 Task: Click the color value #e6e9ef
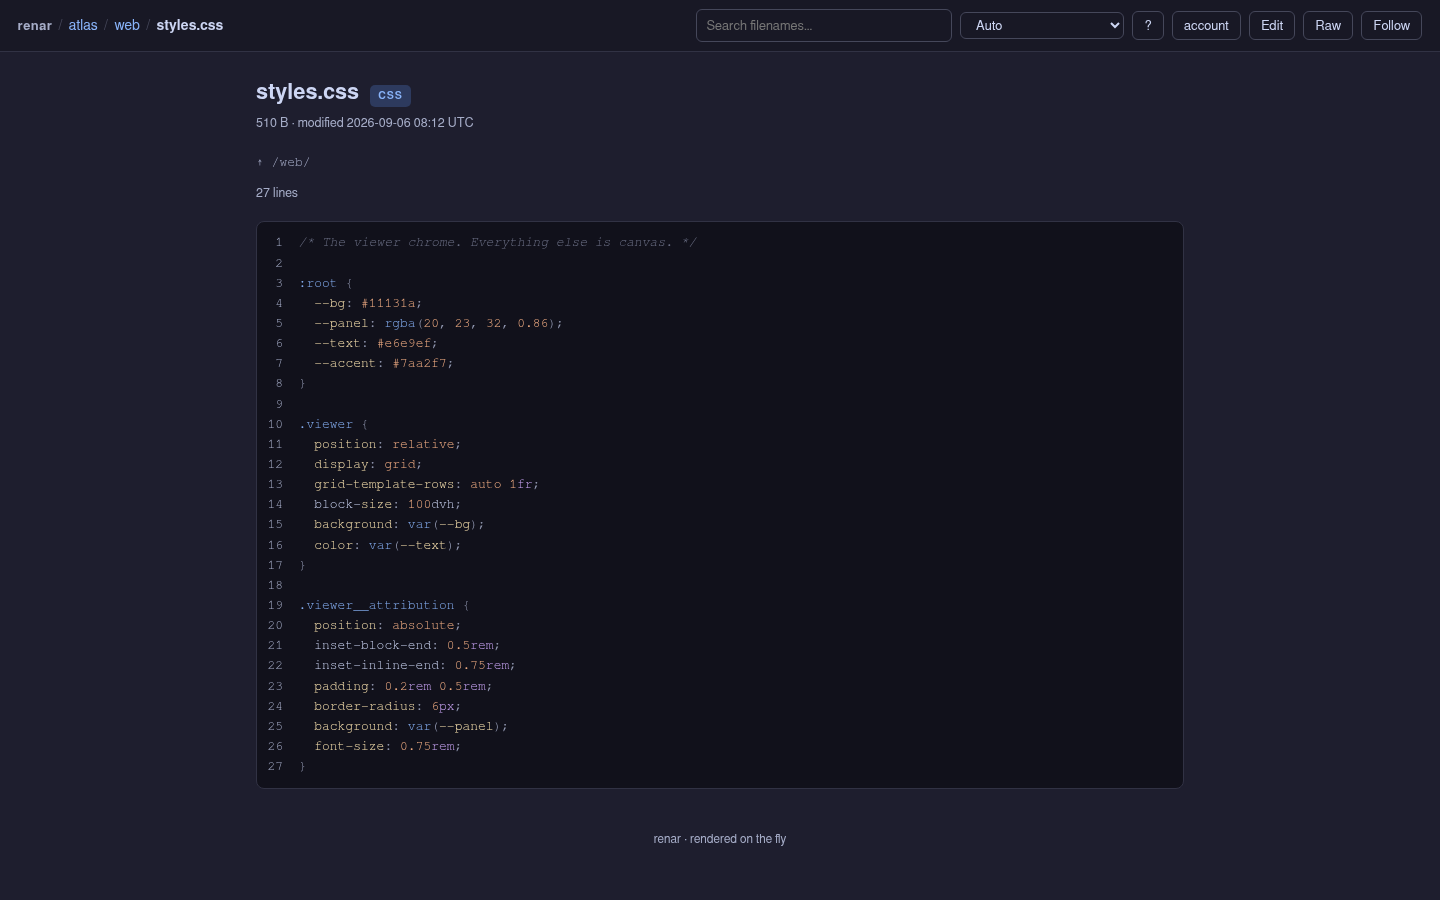click(404, 343)
